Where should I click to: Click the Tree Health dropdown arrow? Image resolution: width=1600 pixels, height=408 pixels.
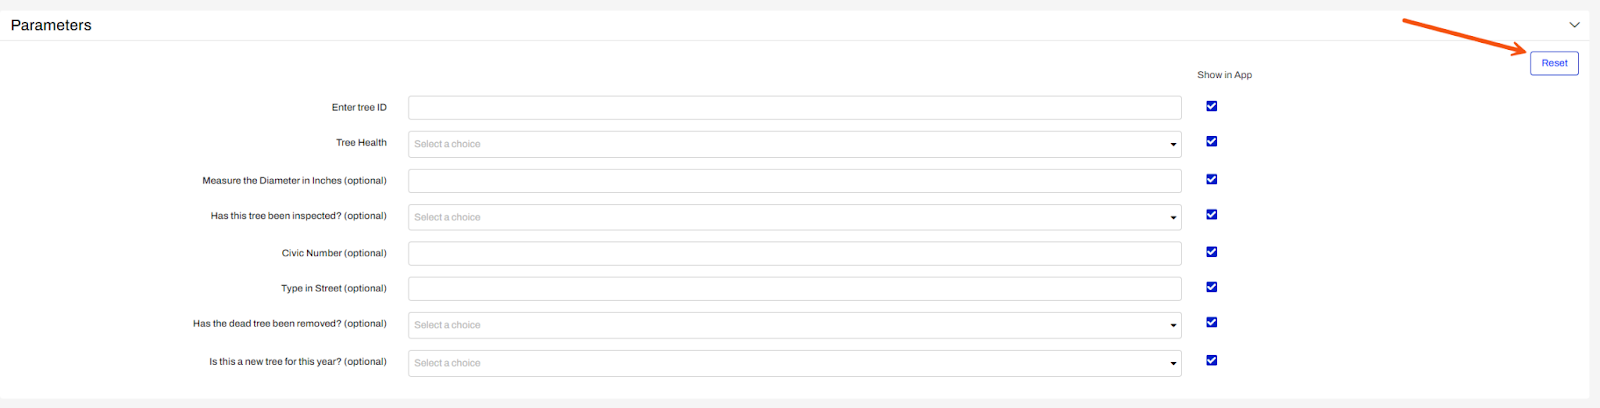[1173, 145]
